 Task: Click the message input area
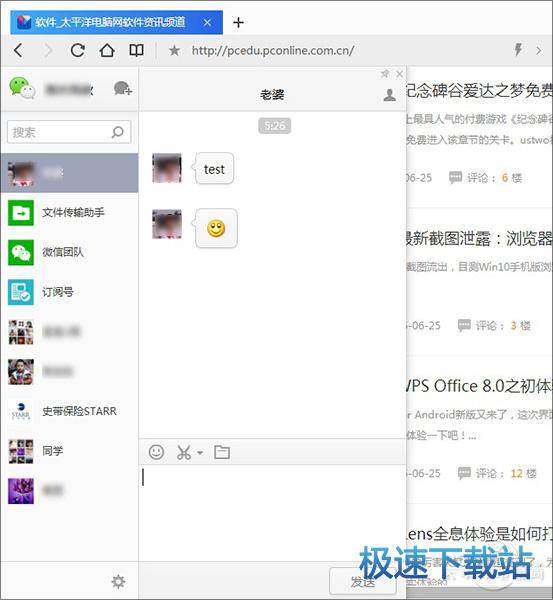[x=272, y=513]
